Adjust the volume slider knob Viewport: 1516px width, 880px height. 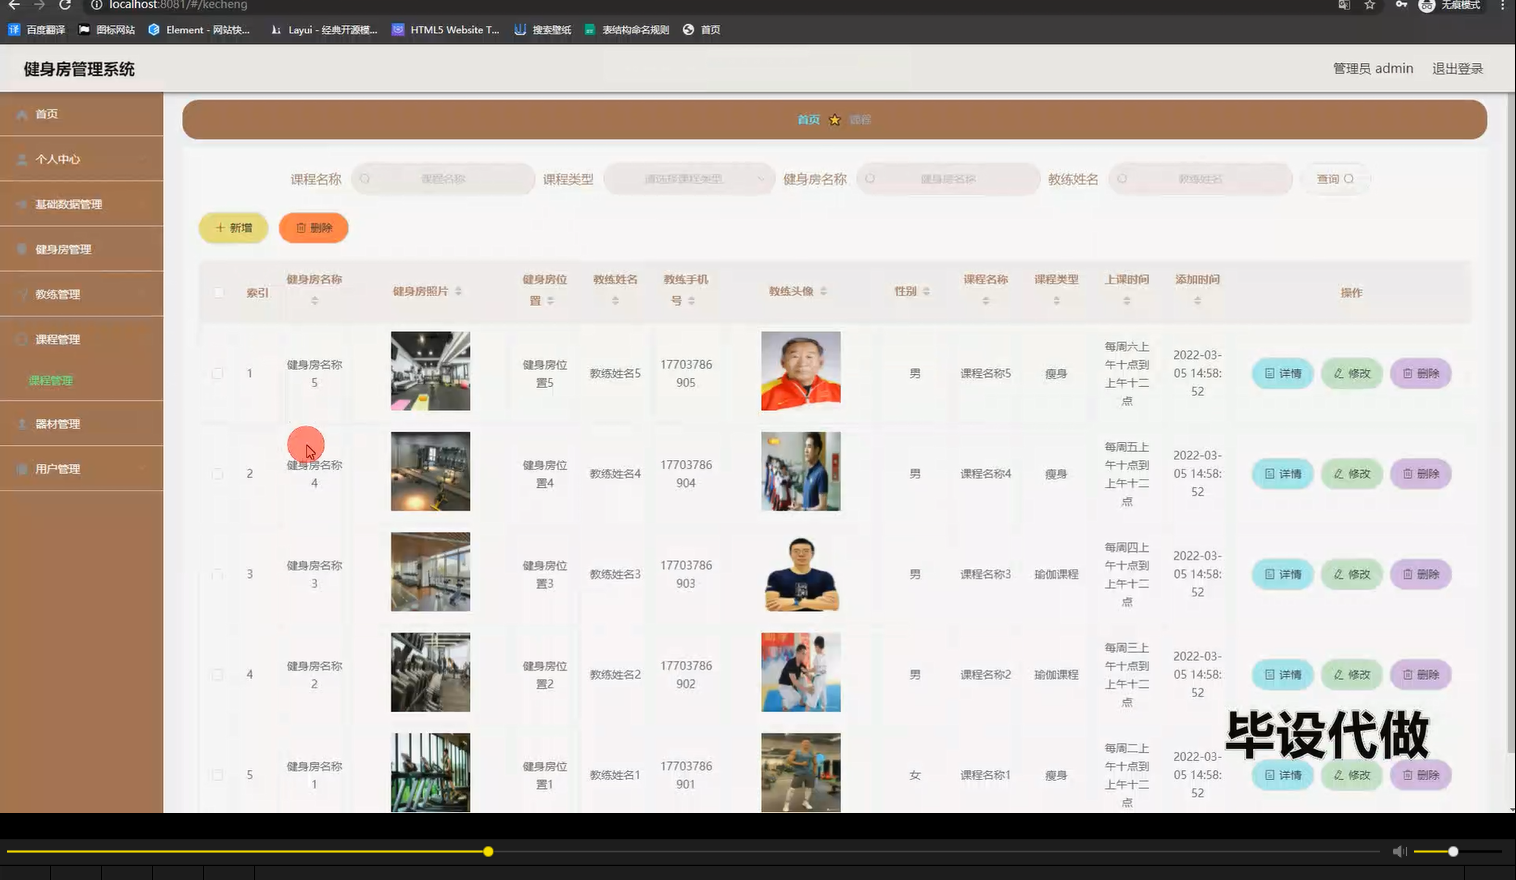tap(1453, 852)
